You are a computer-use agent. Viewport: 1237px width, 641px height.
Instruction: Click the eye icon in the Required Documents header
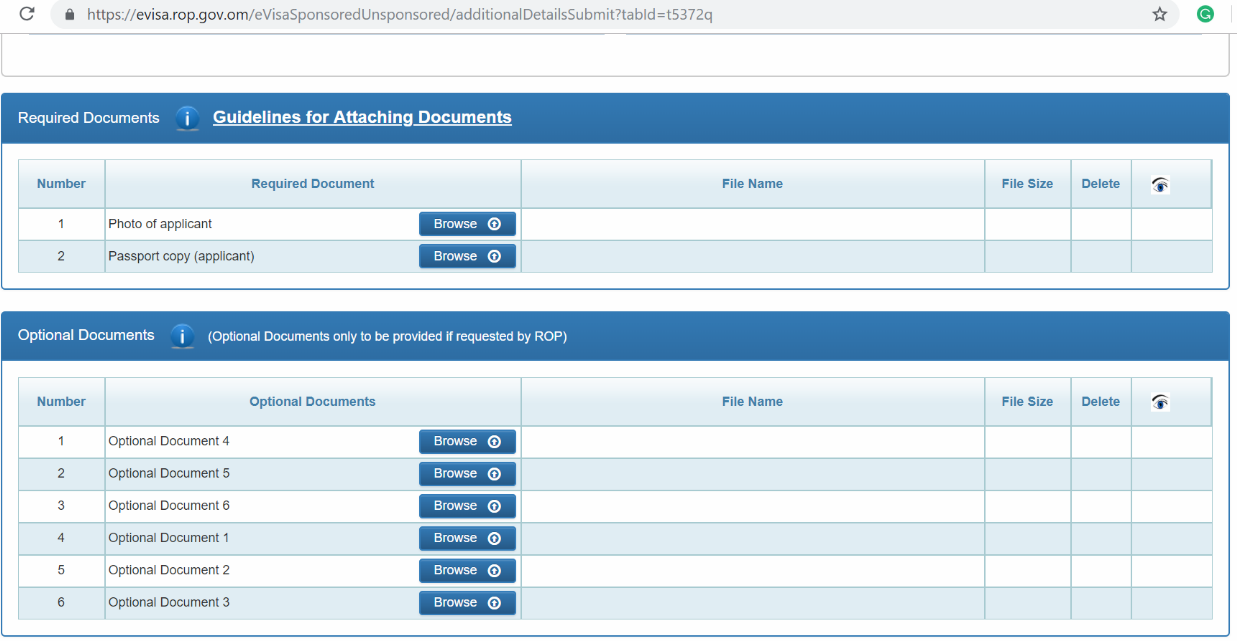[x=1160, y=185]
